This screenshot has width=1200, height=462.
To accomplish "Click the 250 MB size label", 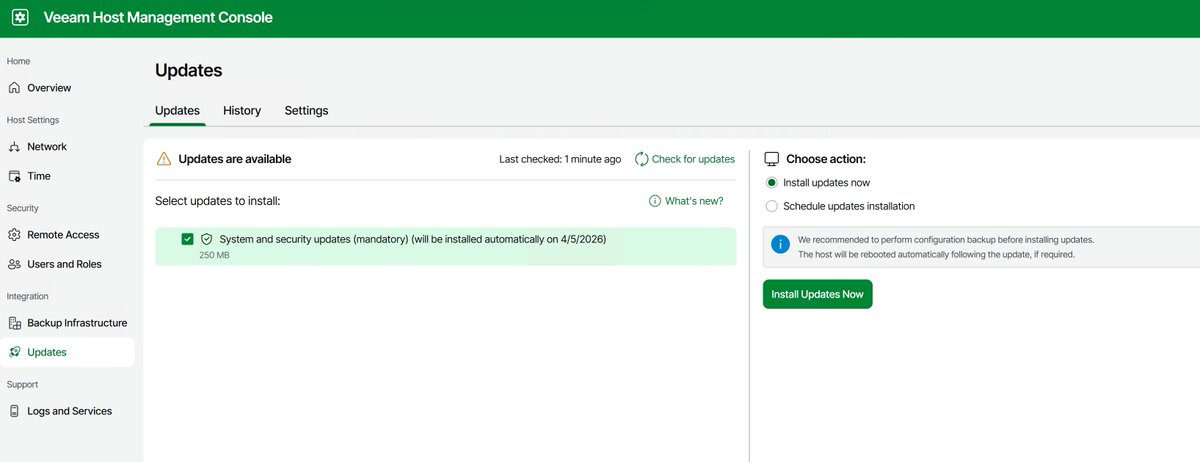I will point(214,255).
